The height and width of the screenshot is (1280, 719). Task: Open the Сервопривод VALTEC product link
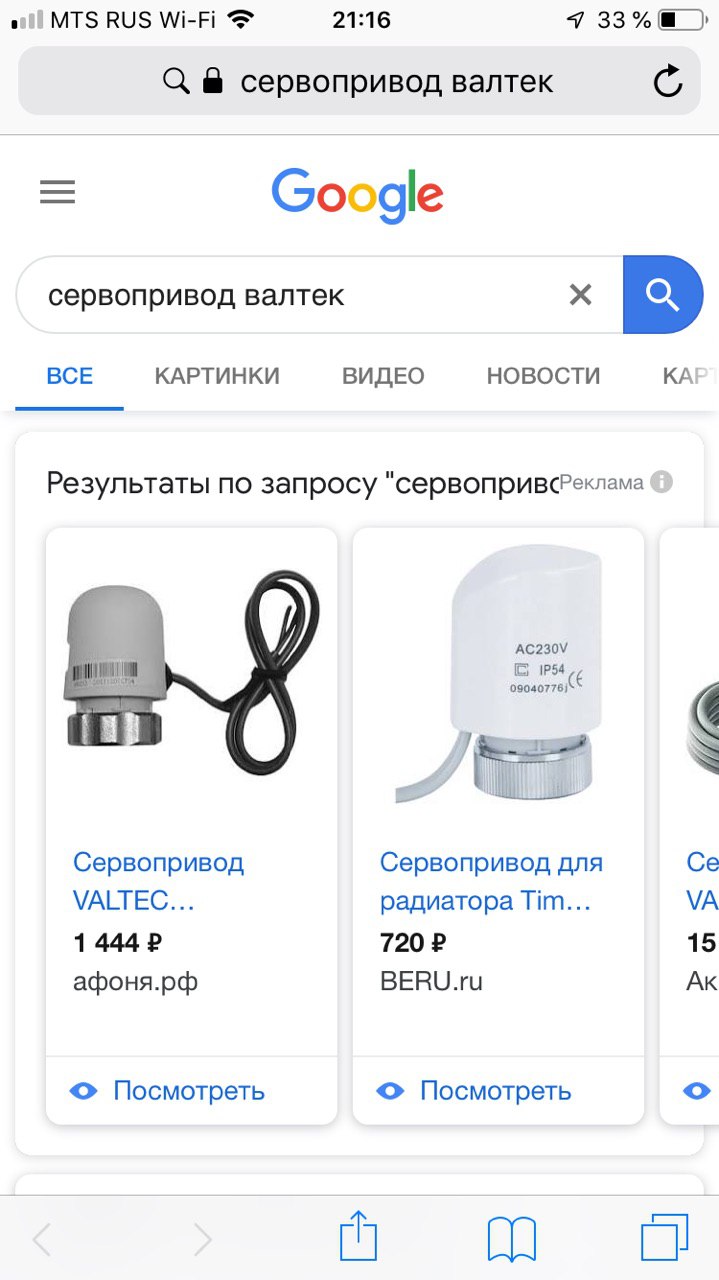(x=159, y=881)
